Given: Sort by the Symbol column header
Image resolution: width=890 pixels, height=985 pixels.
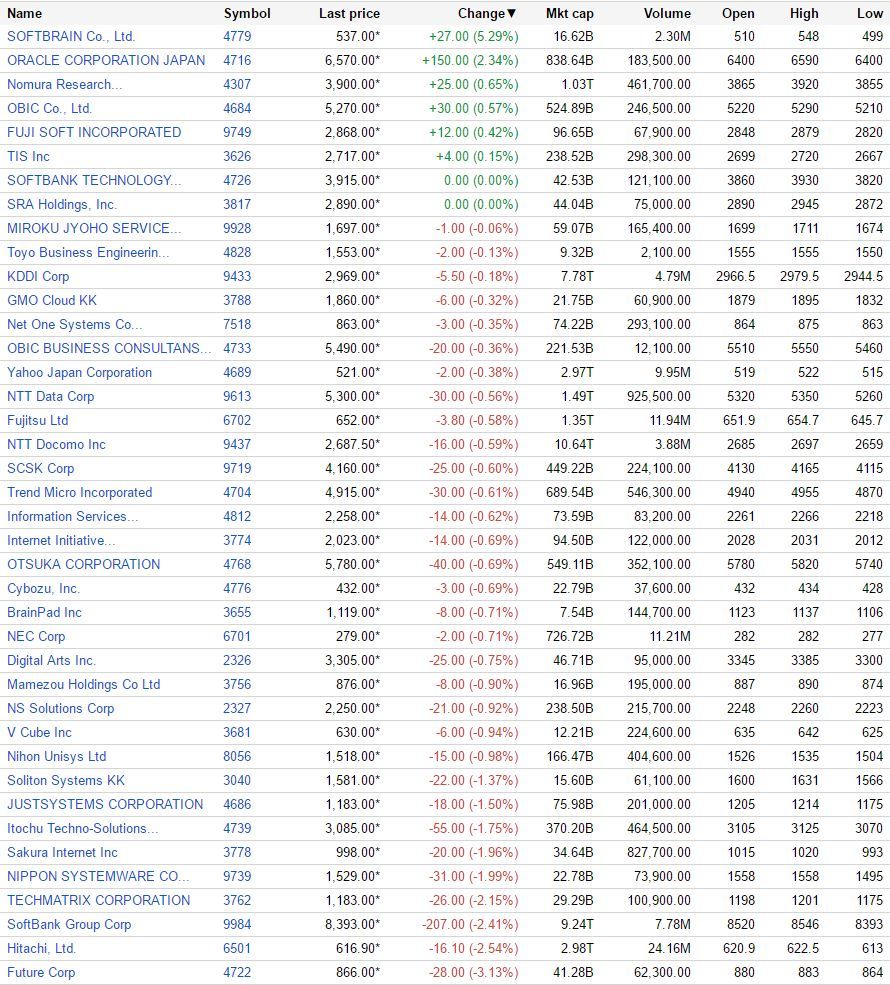Looking at the screenshot, I should pyautogui.click(x=247, y=13).
